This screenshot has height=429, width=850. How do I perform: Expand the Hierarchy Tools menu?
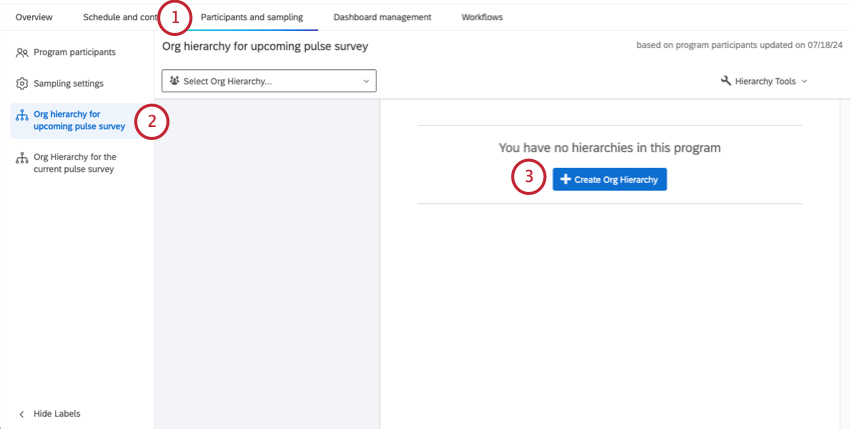click(764, 81)
